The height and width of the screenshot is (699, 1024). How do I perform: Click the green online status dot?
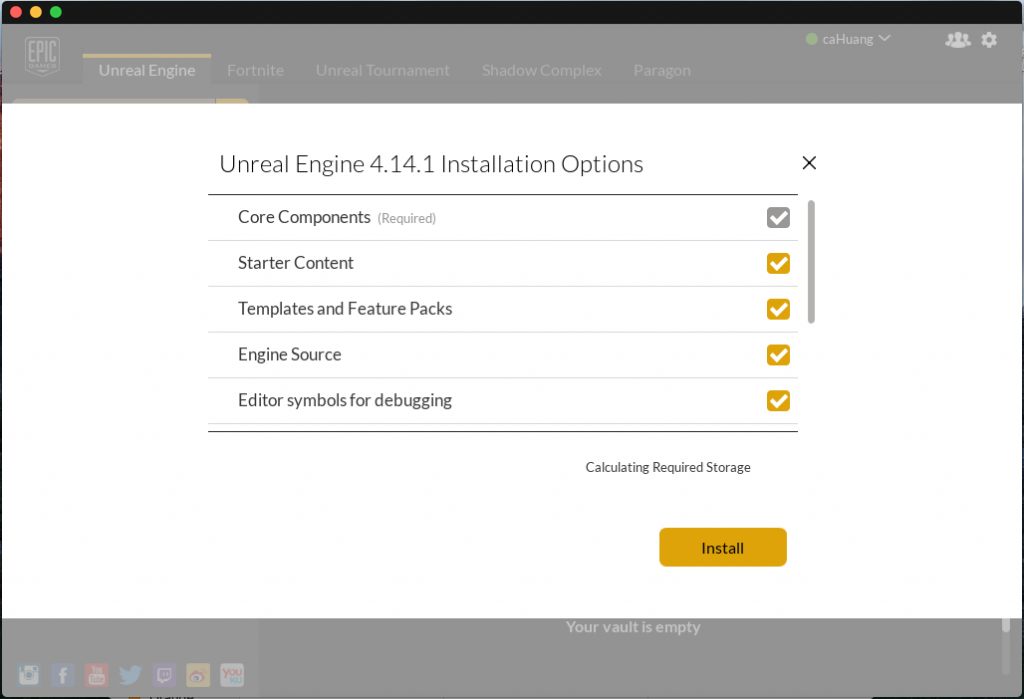[x=812, y=39]
